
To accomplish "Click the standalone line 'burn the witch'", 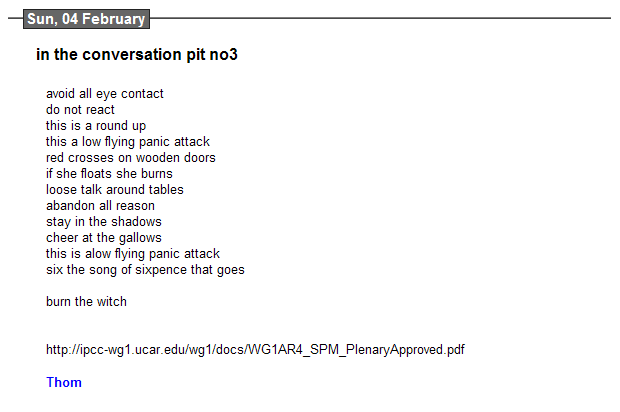I will click(86, 302).
